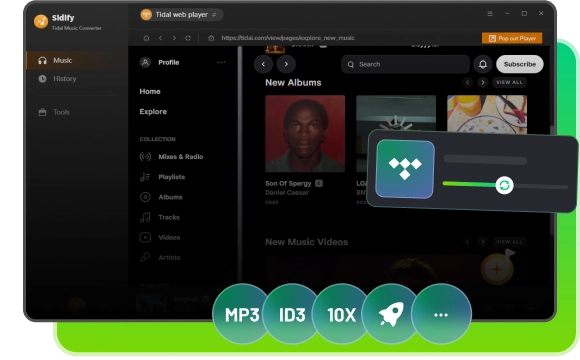The width and height of the screenshot is (580, 360).
Task: Click the New Music Videos heading
Action: click(x=307, y=242)
